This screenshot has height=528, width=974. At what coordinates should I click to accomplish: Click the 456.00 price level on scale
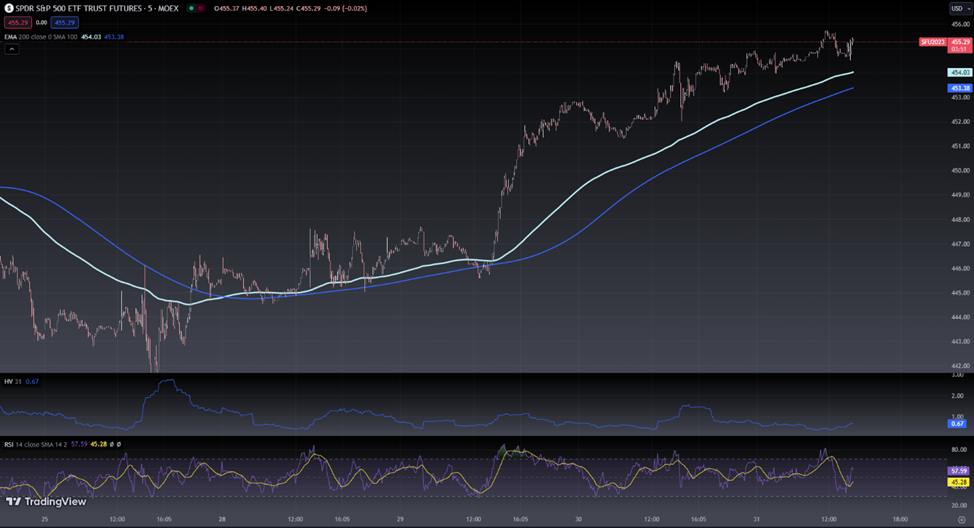pyautogui.click(x=960, y=24)
